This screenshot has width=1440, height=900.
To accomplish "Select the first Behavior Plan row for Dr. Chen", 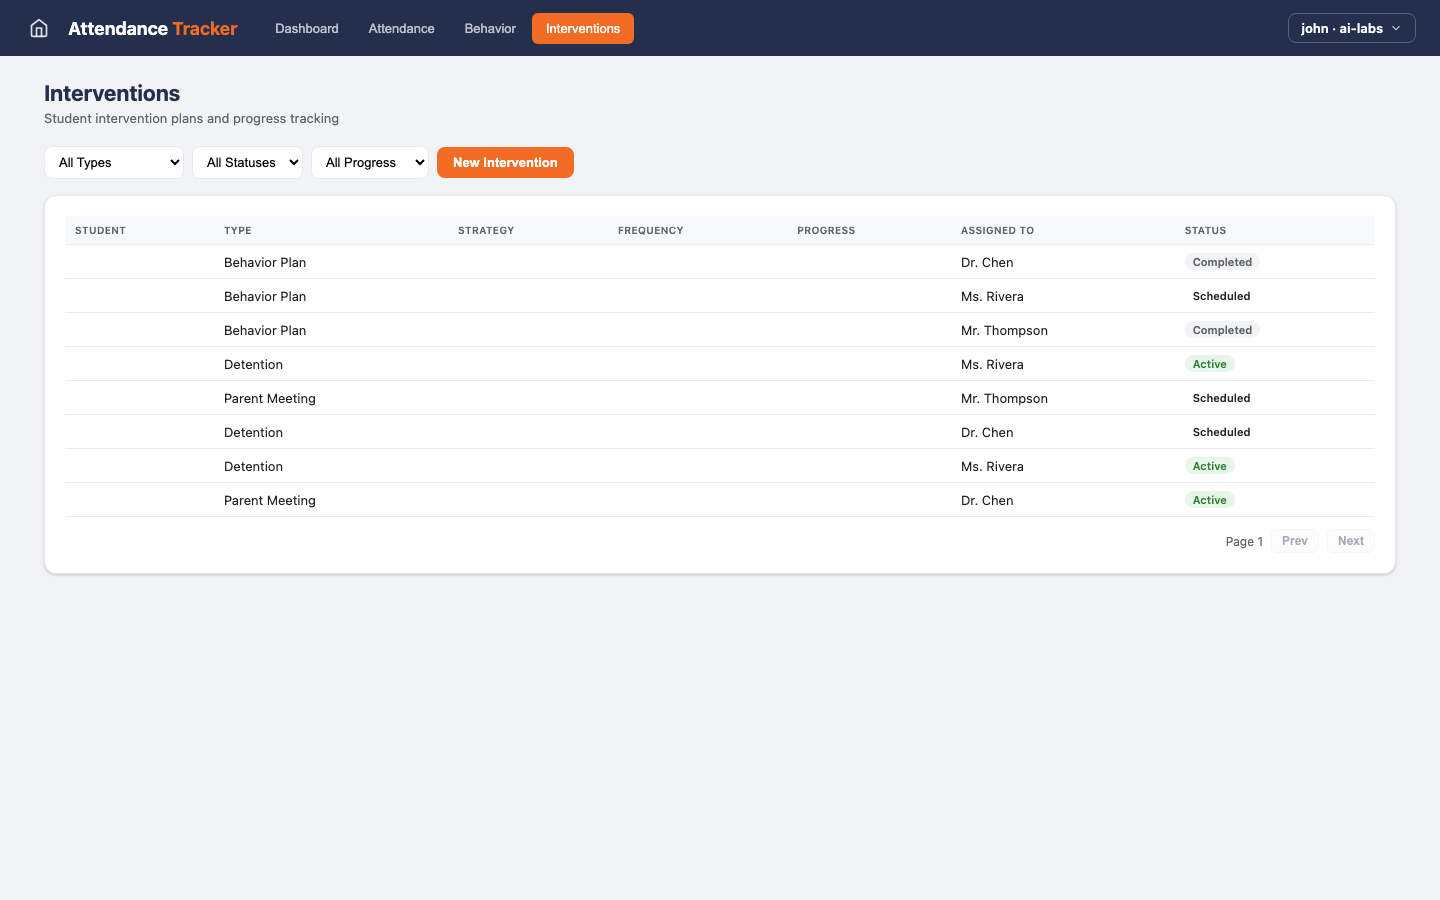I will (265, 263).
